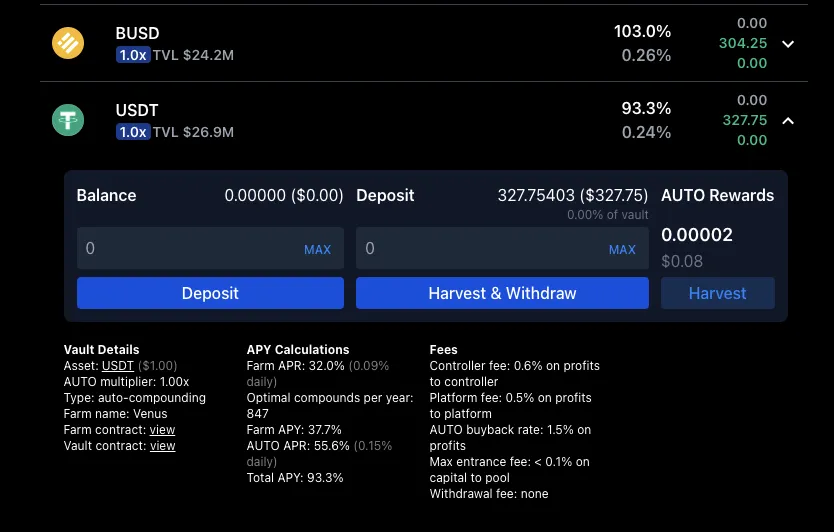834x532 pixels.
Task: Click the USDT Tether coin icon
Action: pos(68,120)
